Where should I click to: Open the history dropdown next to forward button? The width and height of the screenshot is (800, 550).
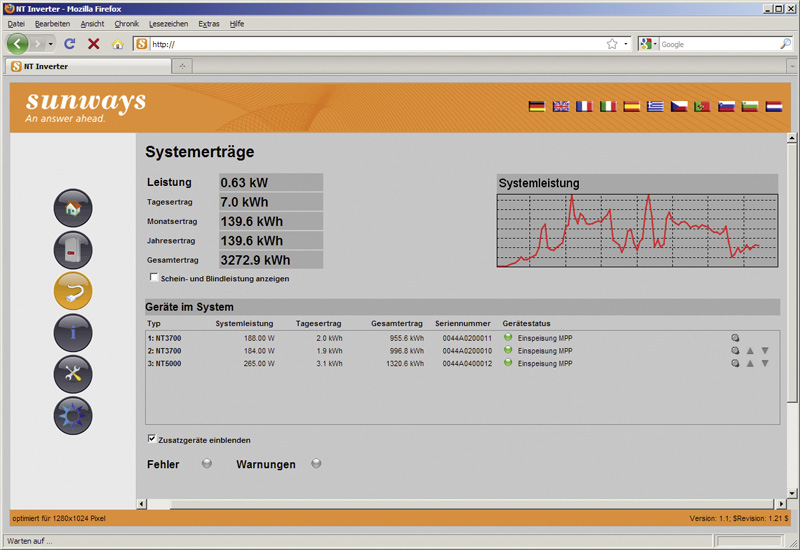coord(51,44)
